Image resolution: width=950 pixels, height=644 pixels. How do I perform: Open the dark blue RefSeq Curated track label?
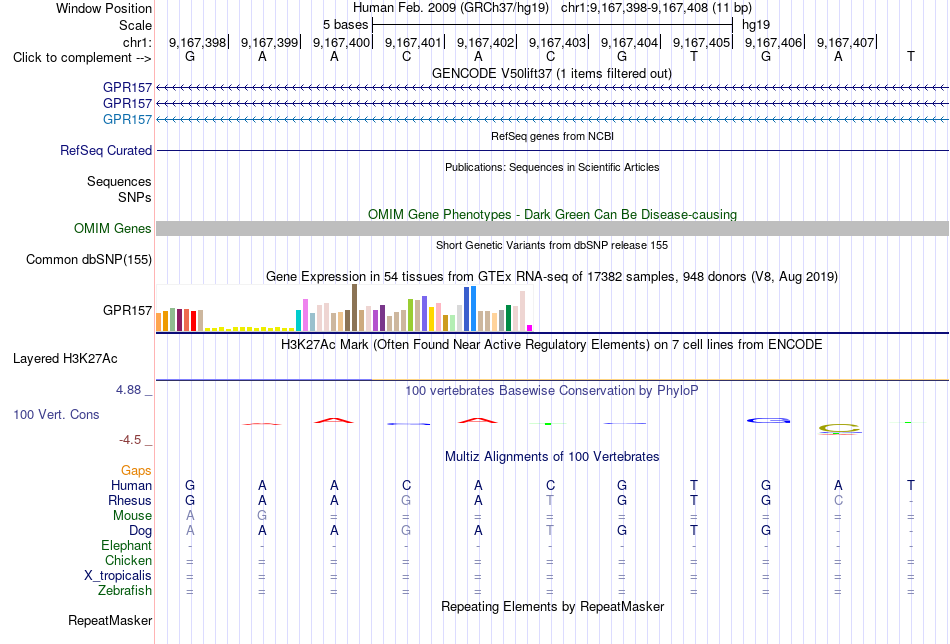(x=106, y=150)
